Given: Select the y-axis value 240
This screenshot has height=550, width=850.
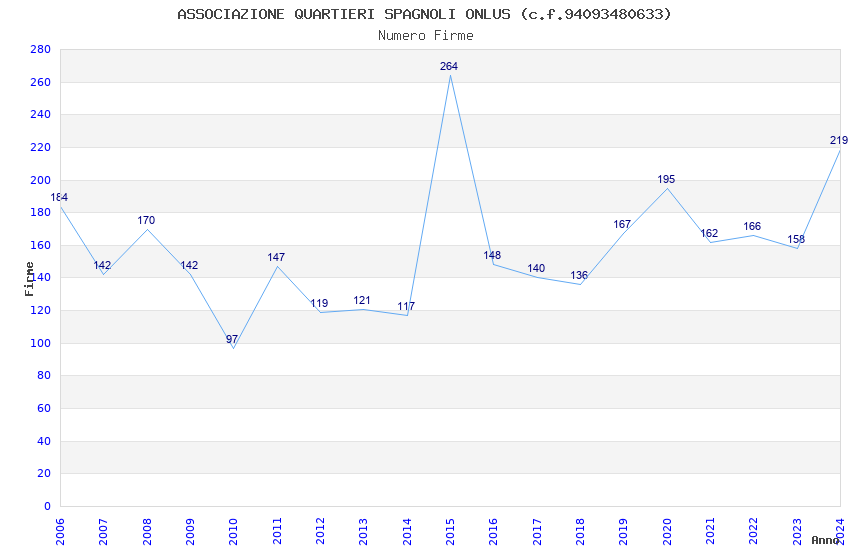Looking at the screenshot, I should click(x=41, y=114).
